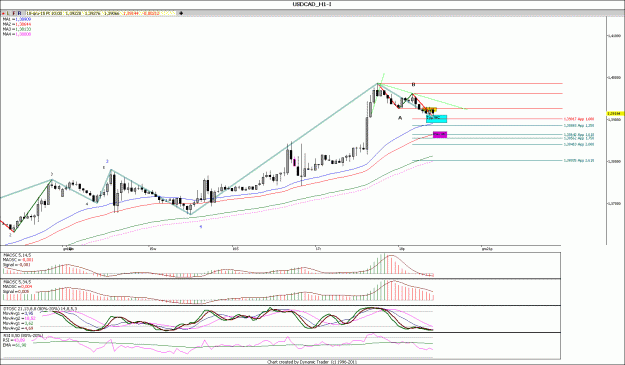Click the blue wave label 4 at chart low
Viewport: 625px width, 365px height.
[x=201, y=226]
